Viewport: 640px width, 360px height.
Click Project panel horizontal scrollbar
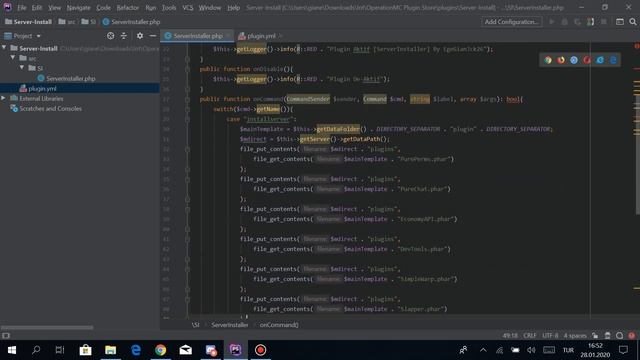tap(47, 327)
